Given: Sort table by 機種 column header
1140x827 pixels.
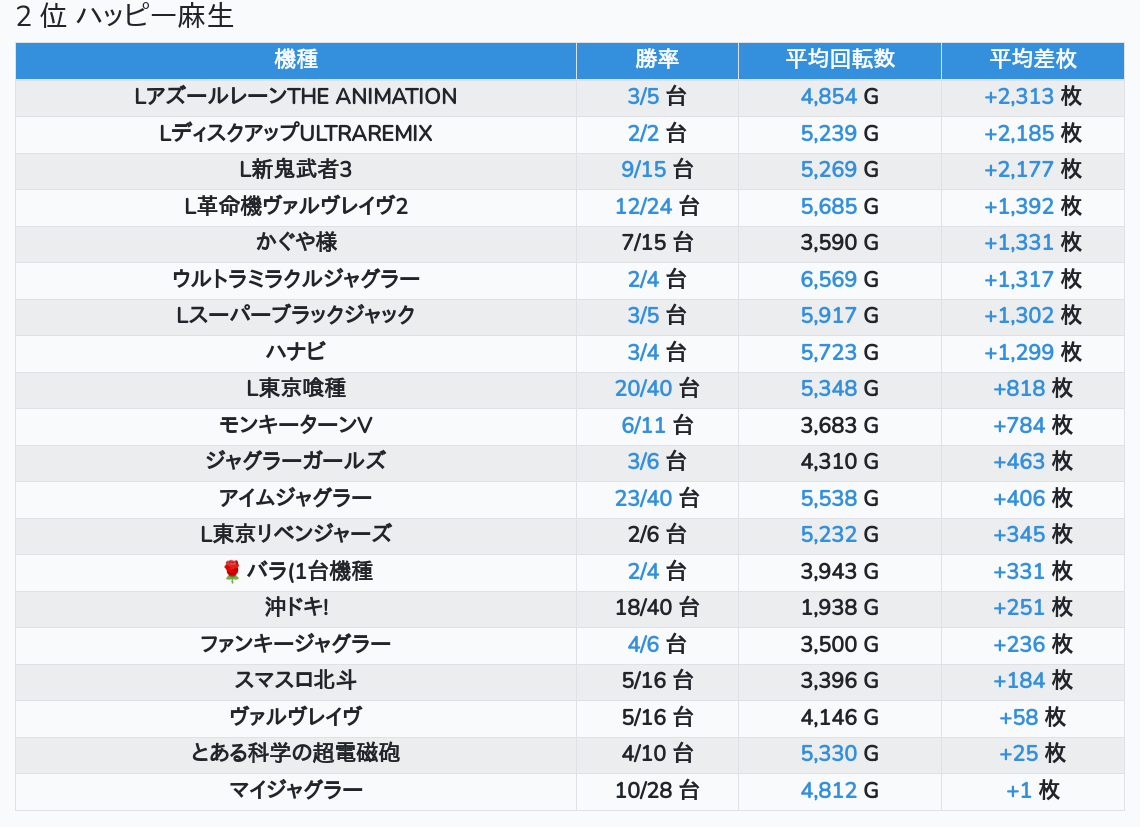Looking at the screenshot, I should click(x=296, y=60).
